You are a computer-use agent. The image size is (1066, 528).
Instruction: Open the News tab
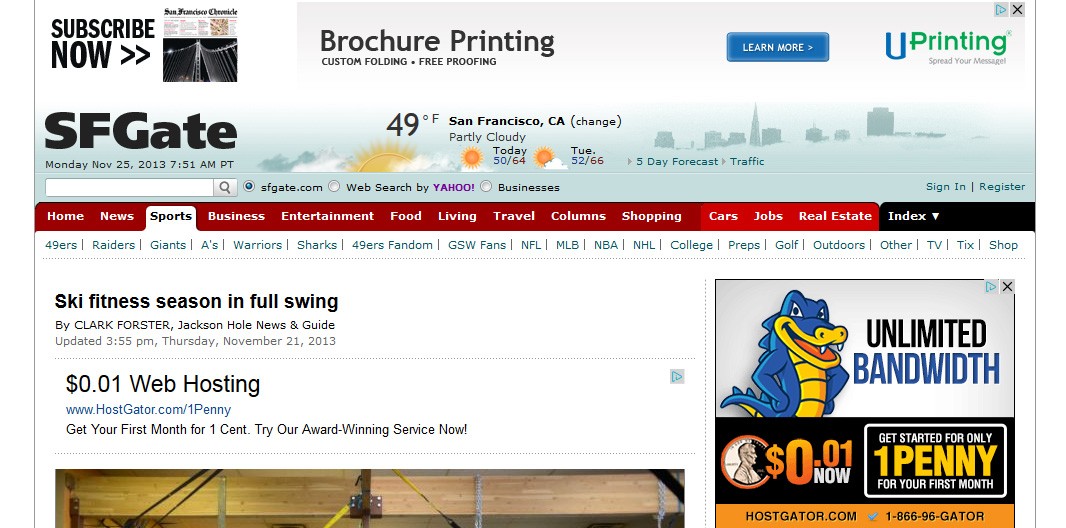pyautogui.click(x=117, y=216)
